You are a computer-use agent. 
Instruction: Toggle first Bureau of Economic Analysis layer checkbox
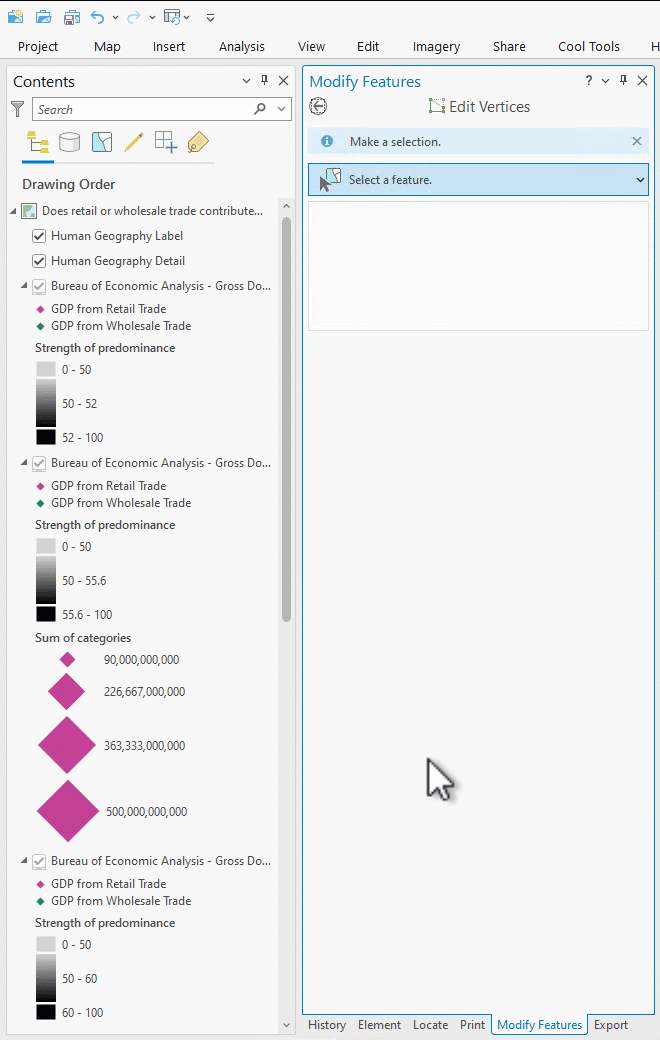click(x=39, y=286)
